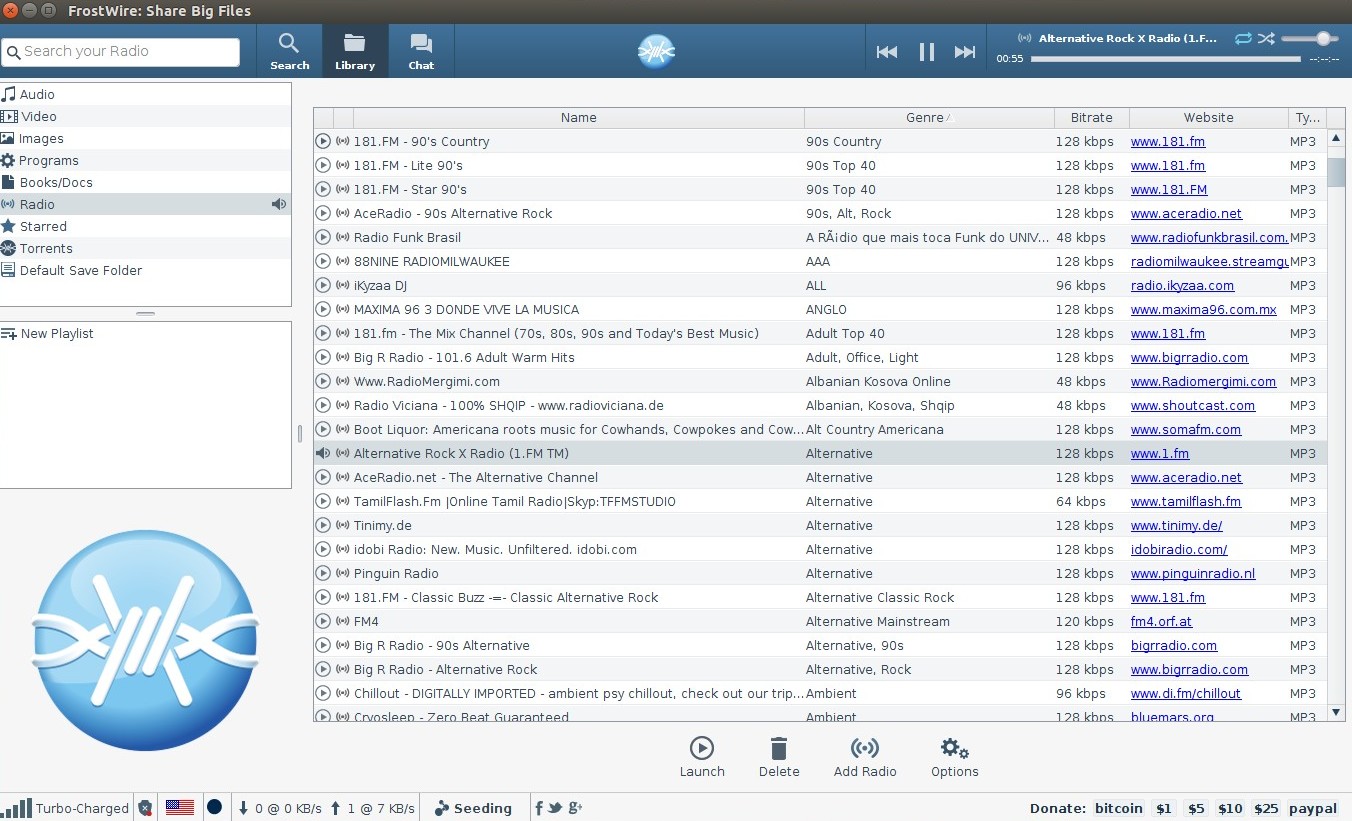
Task: Play the Www.RadioMergimi.com station
Action: 323,381
